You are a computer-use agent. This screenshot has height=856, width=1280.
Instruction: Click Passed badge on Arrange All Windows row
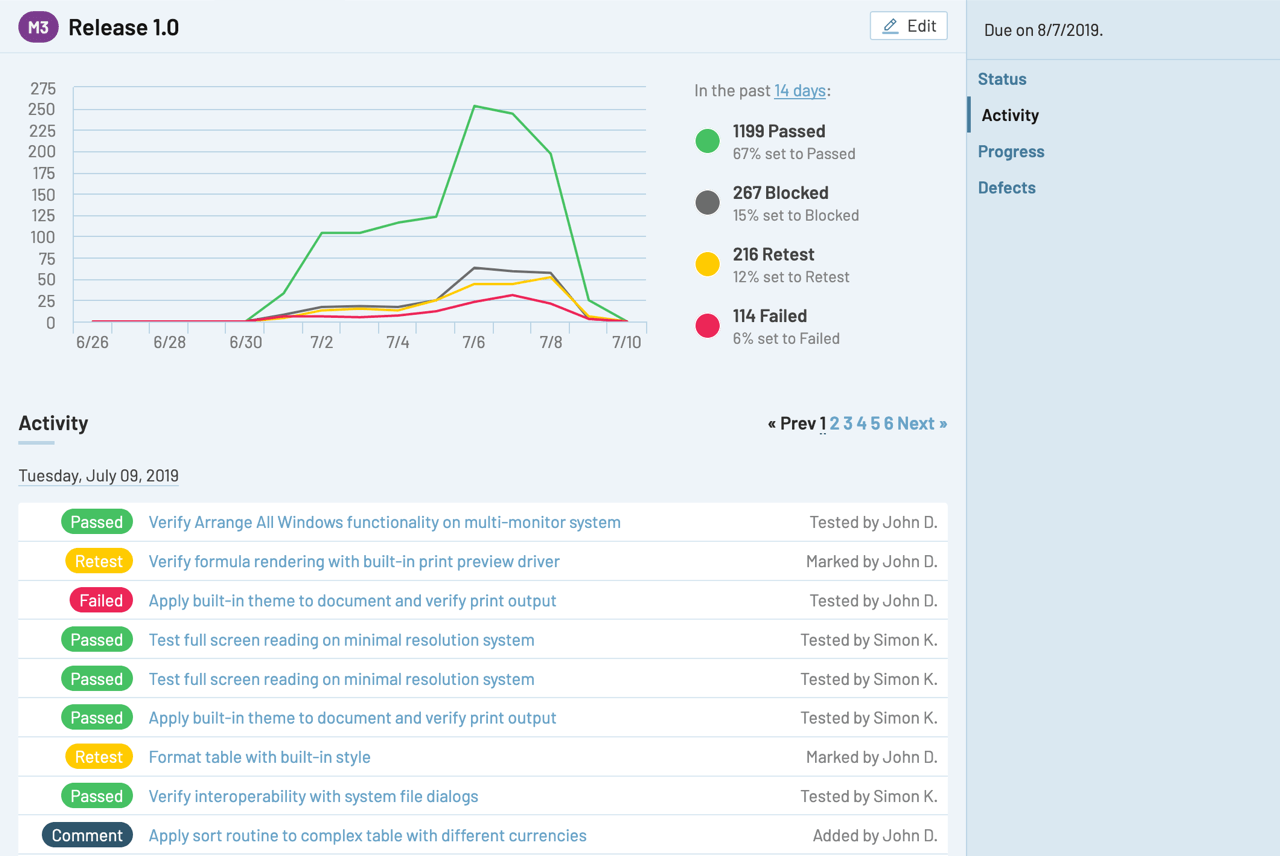97,522
